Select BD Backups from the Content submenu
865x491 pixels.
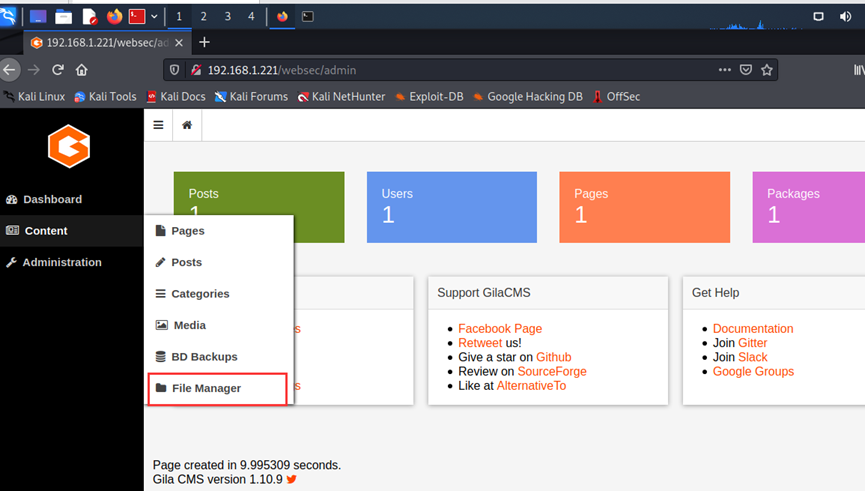pos(219,356)
